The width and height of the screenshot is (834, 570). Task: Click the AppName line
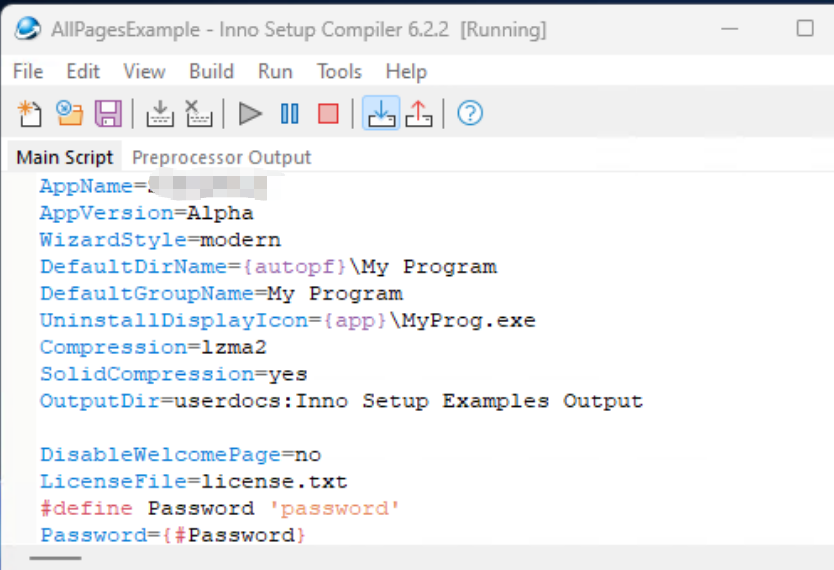click(x=153, y=186)
